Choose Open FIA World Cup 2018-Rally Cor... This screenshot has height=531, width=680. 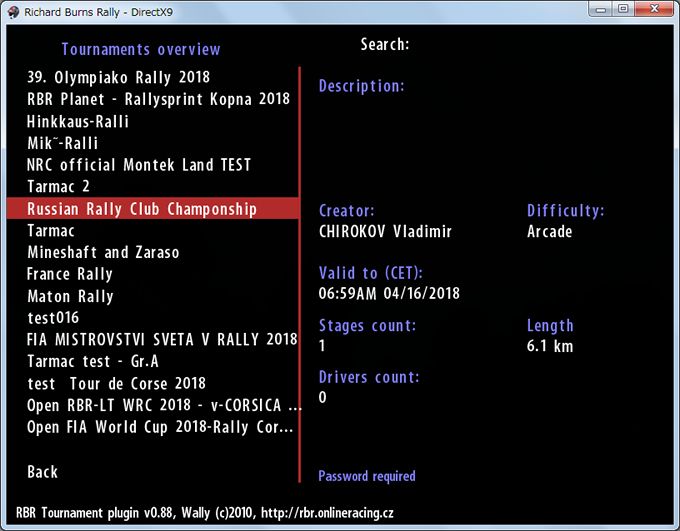[160, 427]
